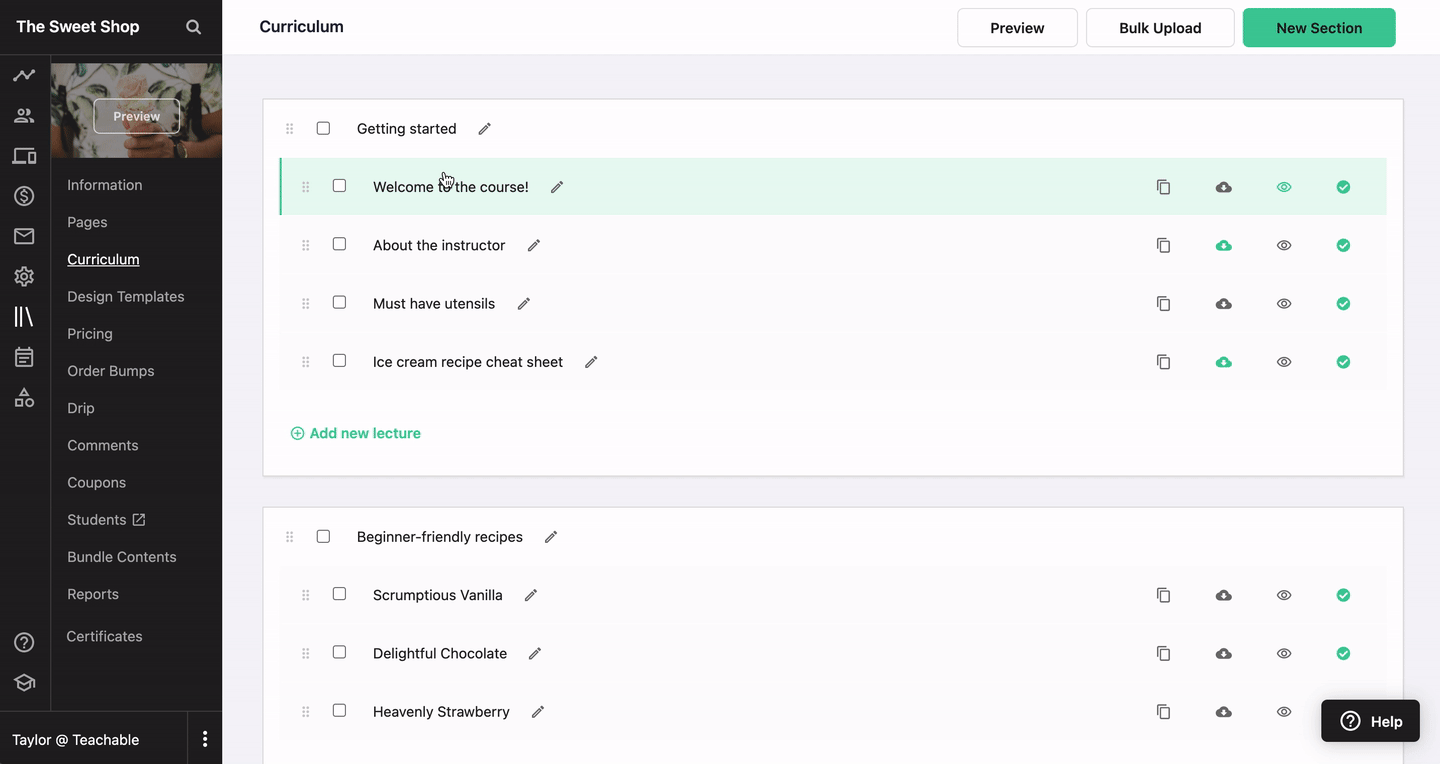Click the Preview button in the top bar
1440x764 pixels.
pyautogui.click(x=1017, y=28)
